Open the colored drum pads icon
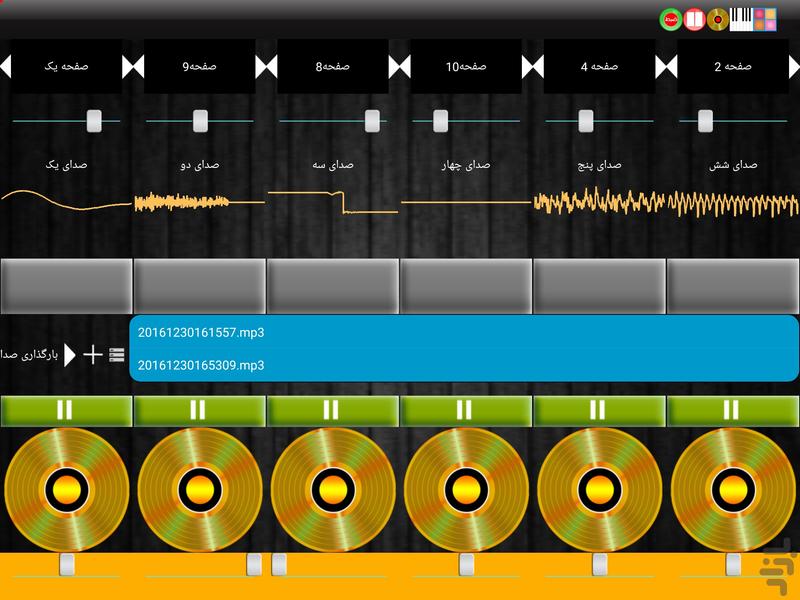The height and width of the screenshot is (600, 800). pos(765,19)
